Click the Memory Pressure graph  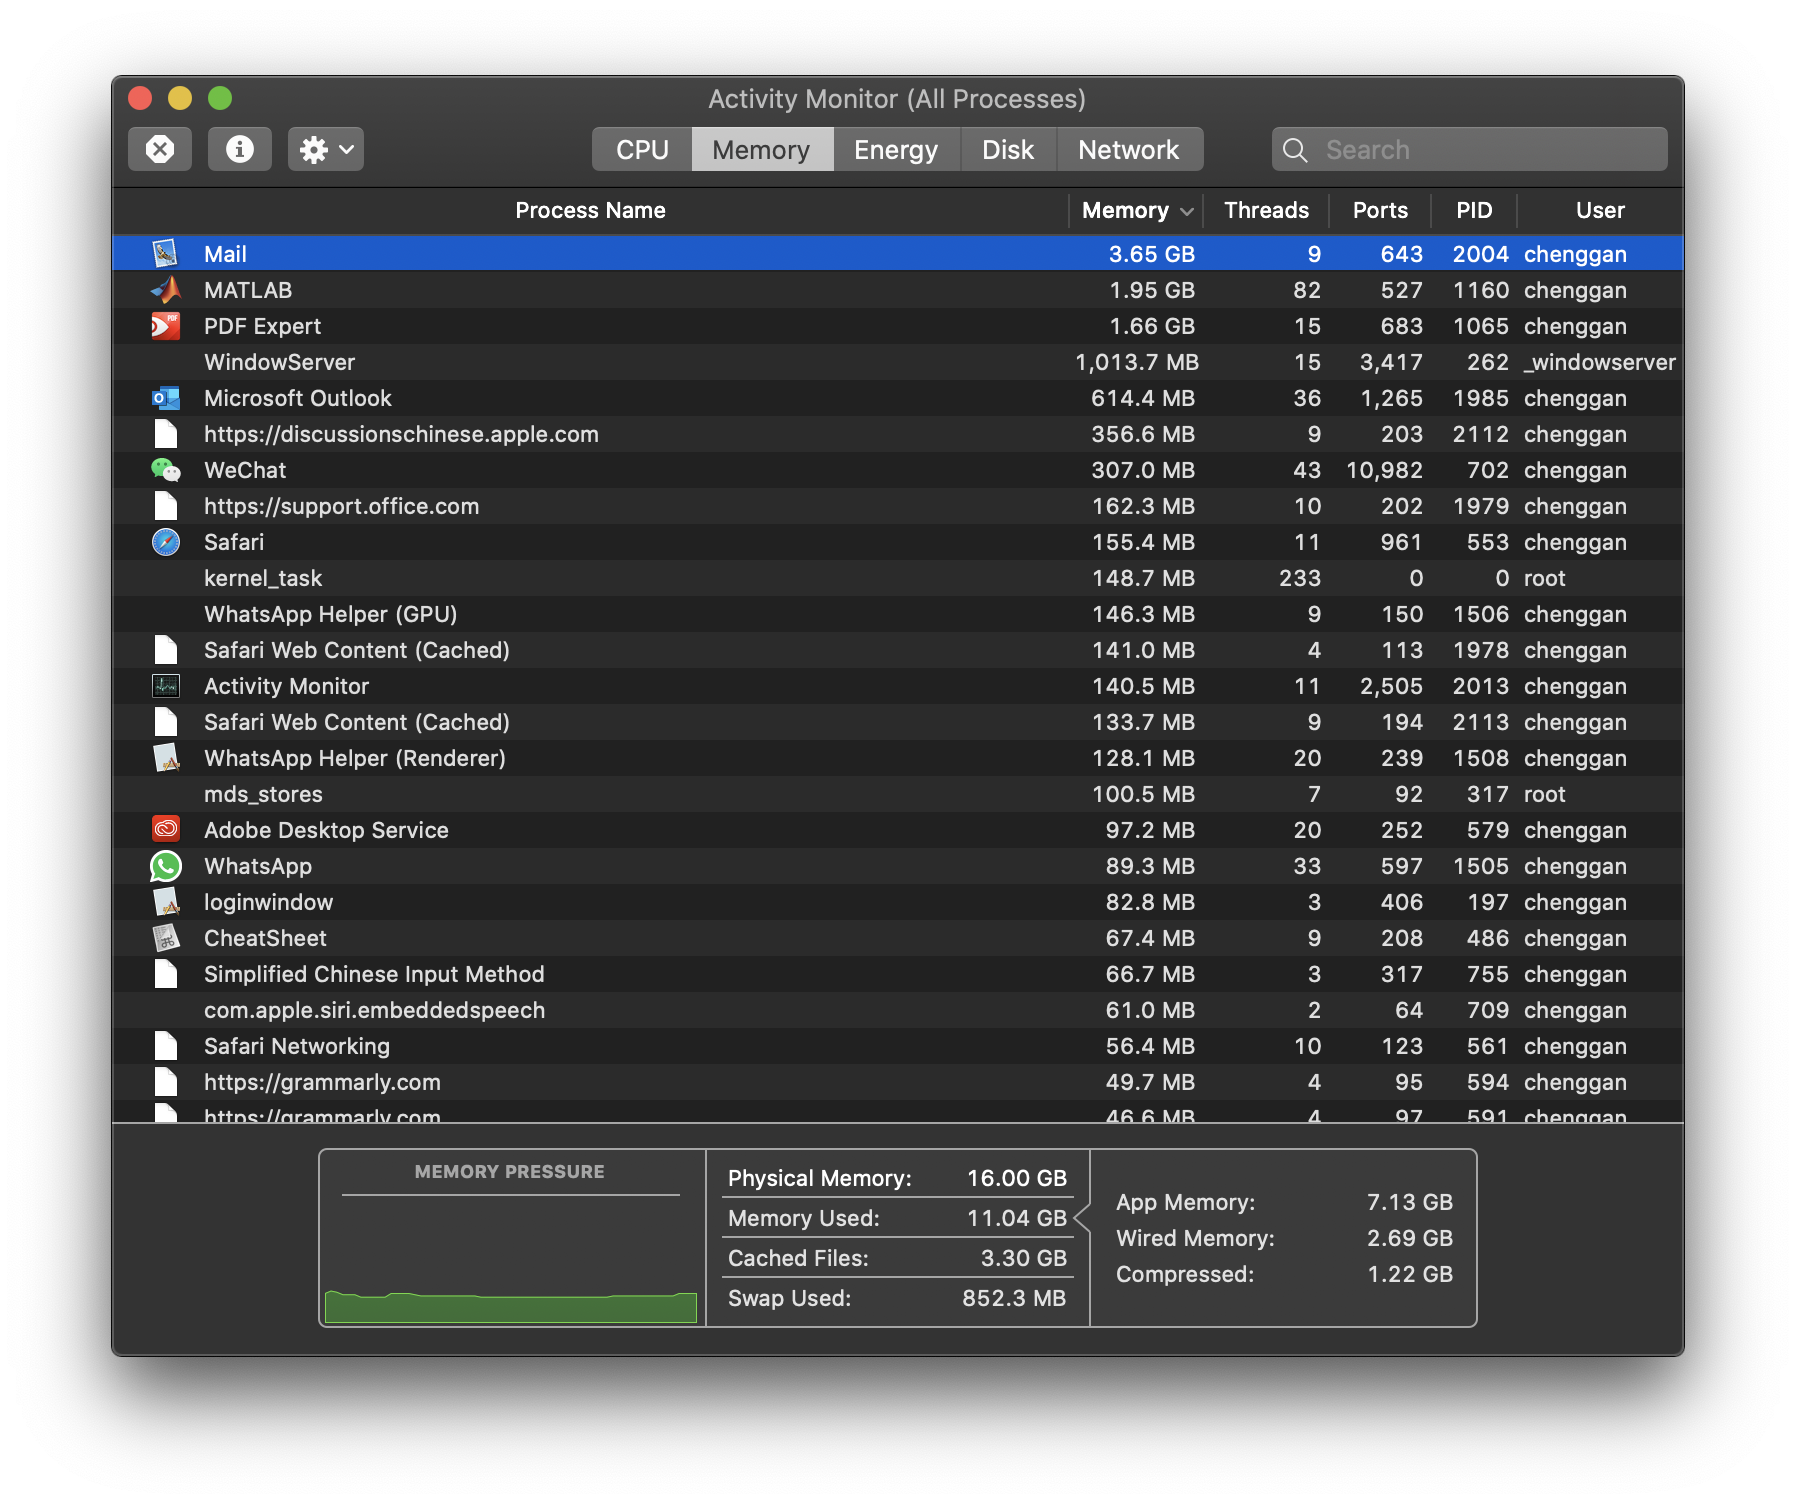(x=511, y=1260)
